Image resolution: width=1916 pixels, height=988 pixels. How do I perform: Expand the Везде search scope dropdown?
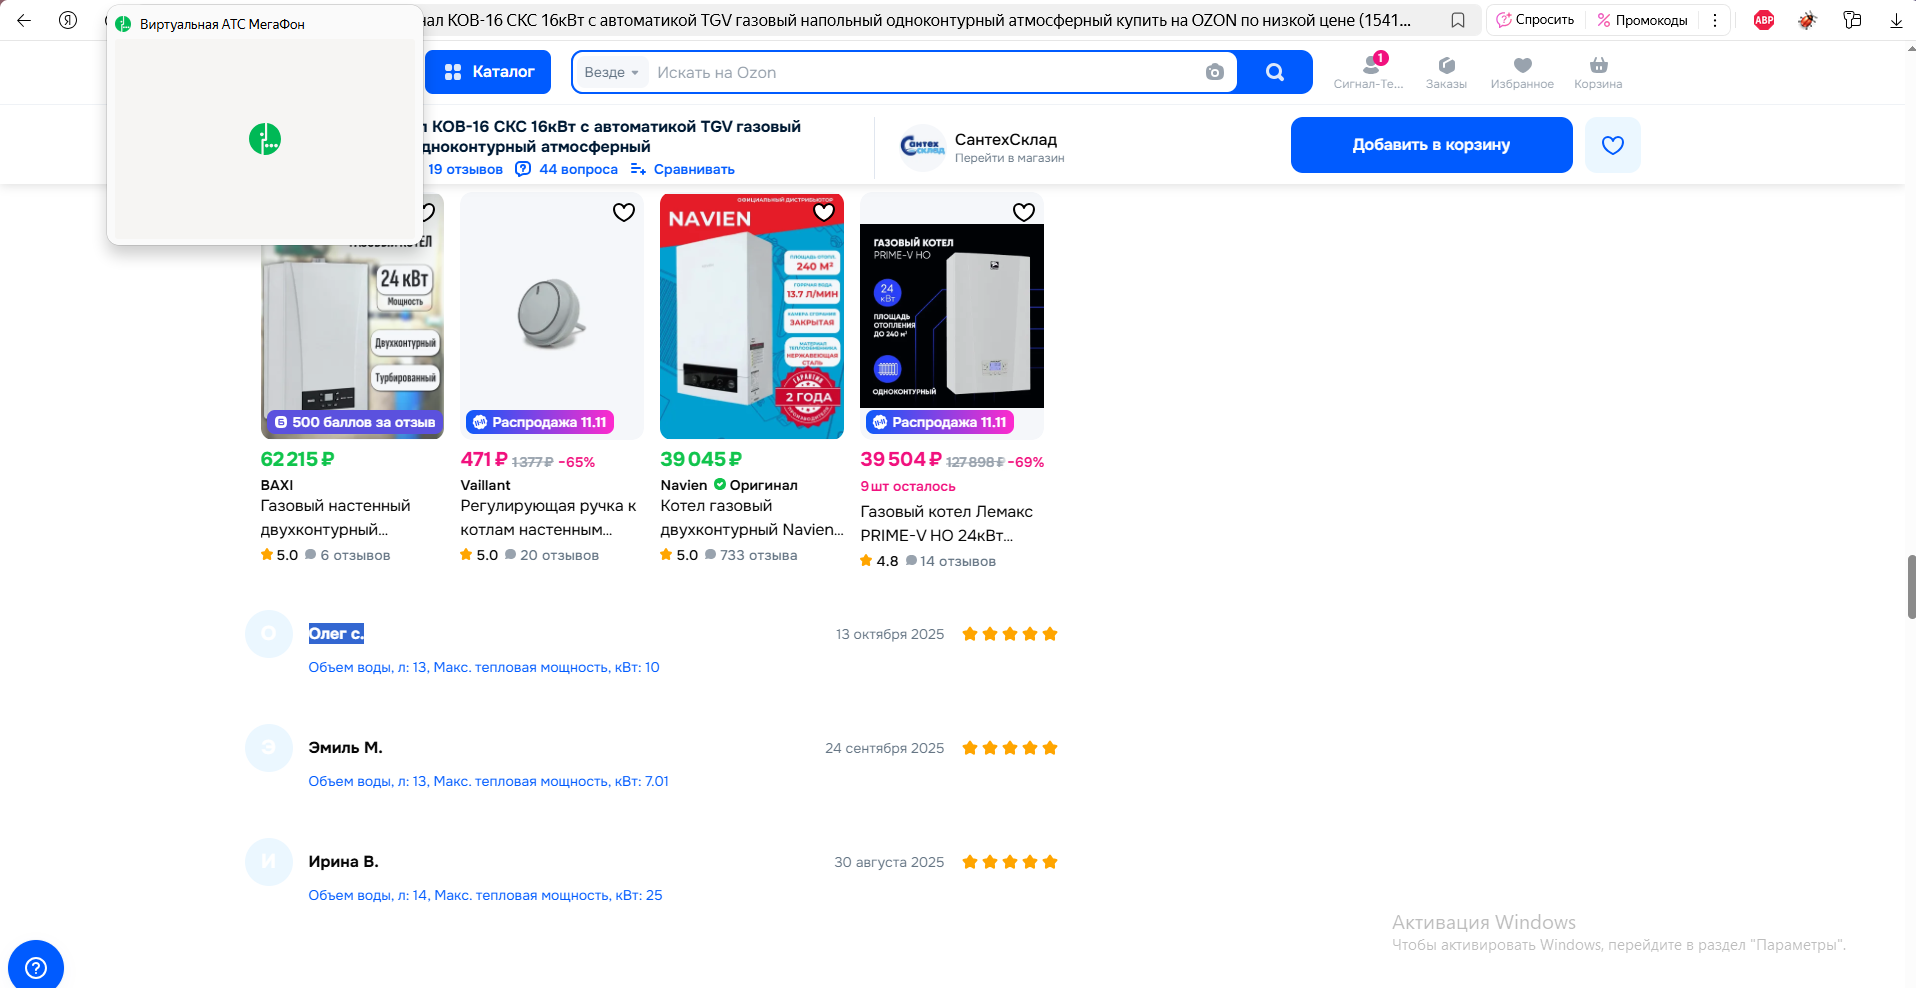point(611,72)
